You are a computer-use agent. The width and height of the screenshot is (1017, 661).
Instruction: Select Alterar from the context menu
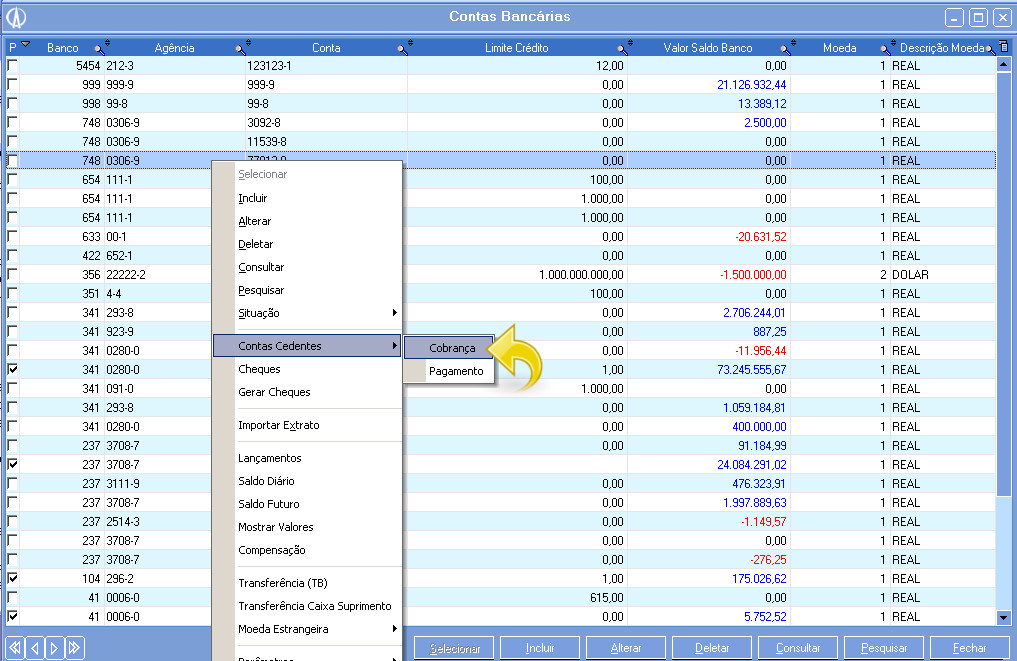[307, 221]
